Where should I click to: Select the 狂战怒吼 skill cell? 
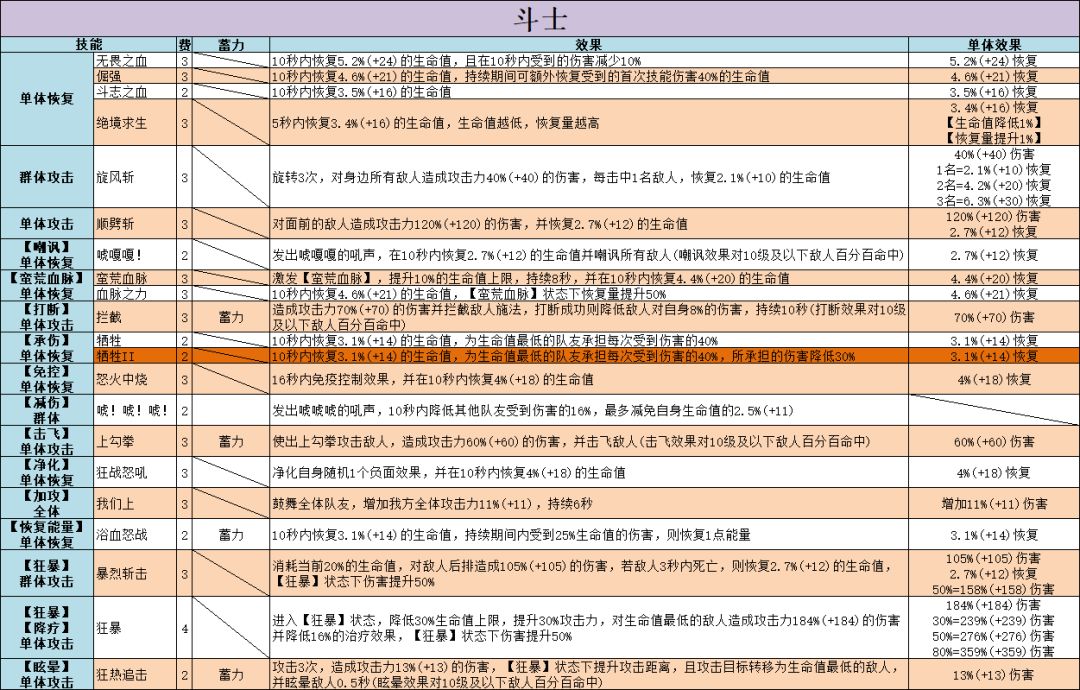[x=135, y=472]
